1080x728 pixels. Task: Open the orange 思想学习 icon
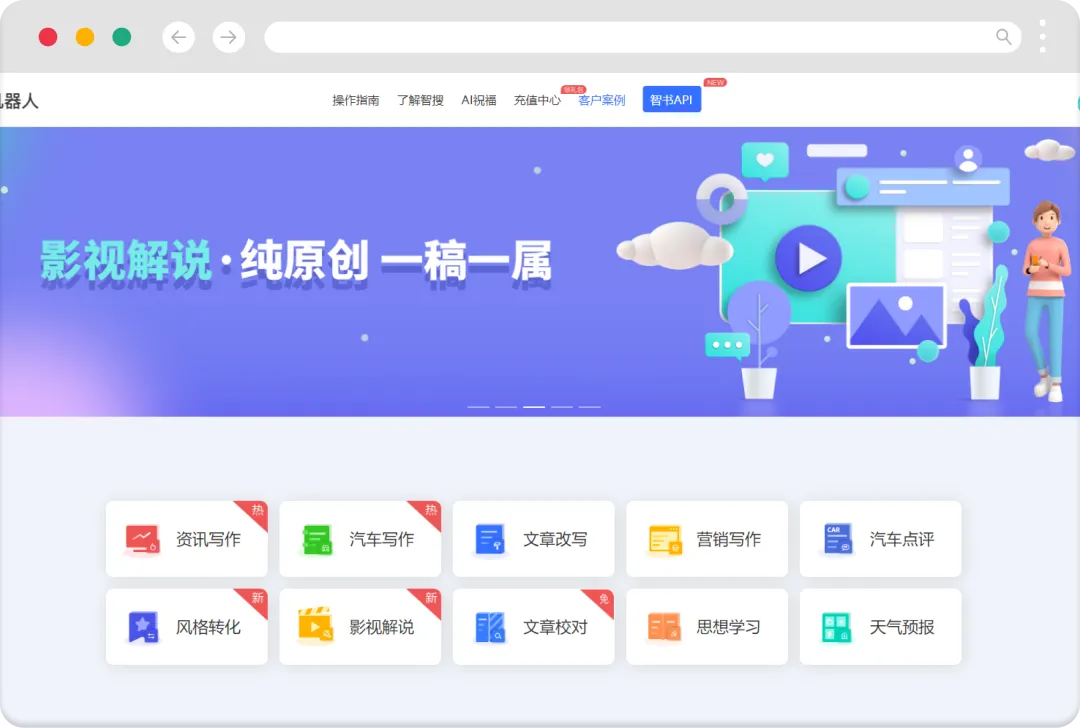pyautogui.click(x=664, y=628)
